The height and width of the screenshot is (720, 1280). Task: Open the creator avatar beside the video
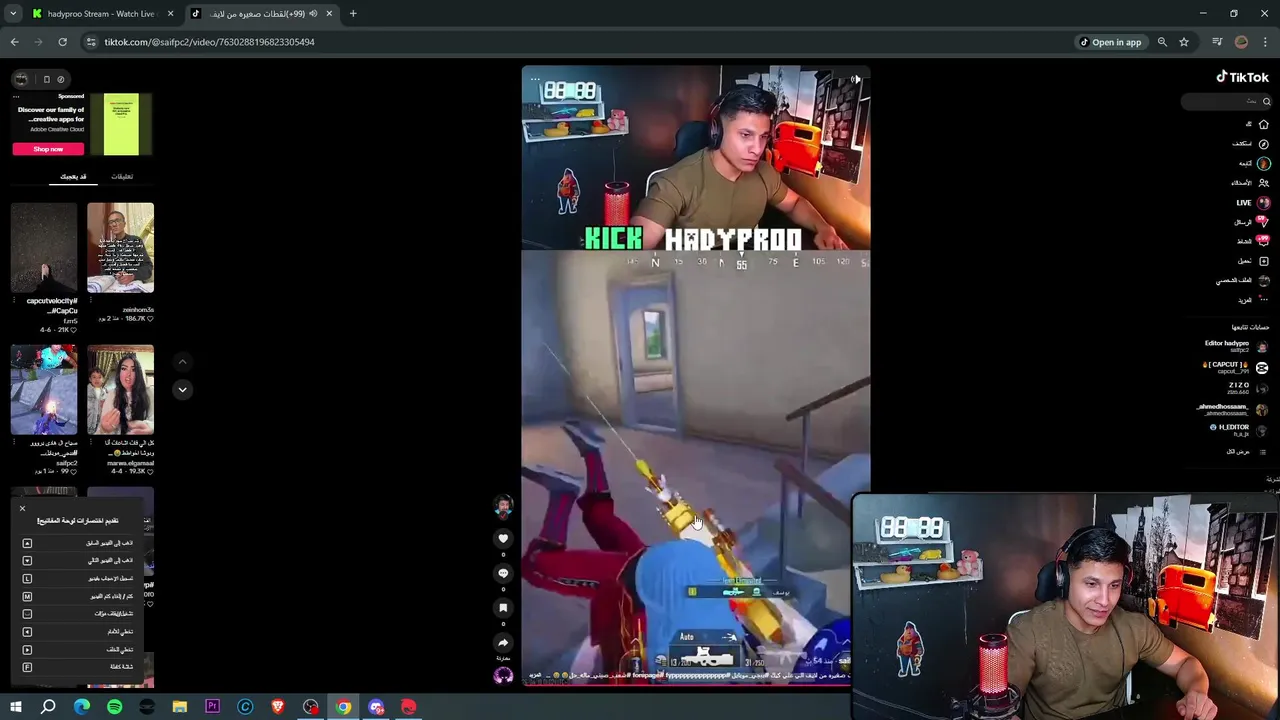[x=503, y=505]
